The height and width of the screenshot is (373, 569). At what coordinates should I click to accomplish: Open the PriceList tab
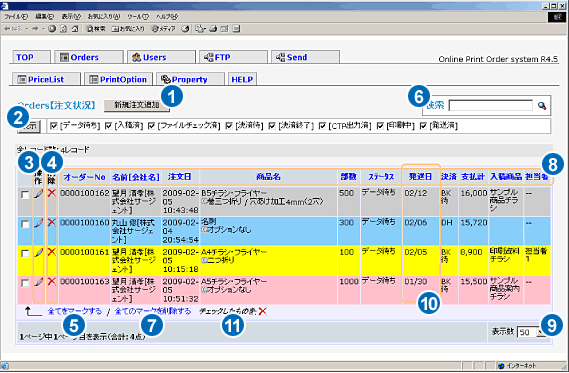[x=46, y=79]
